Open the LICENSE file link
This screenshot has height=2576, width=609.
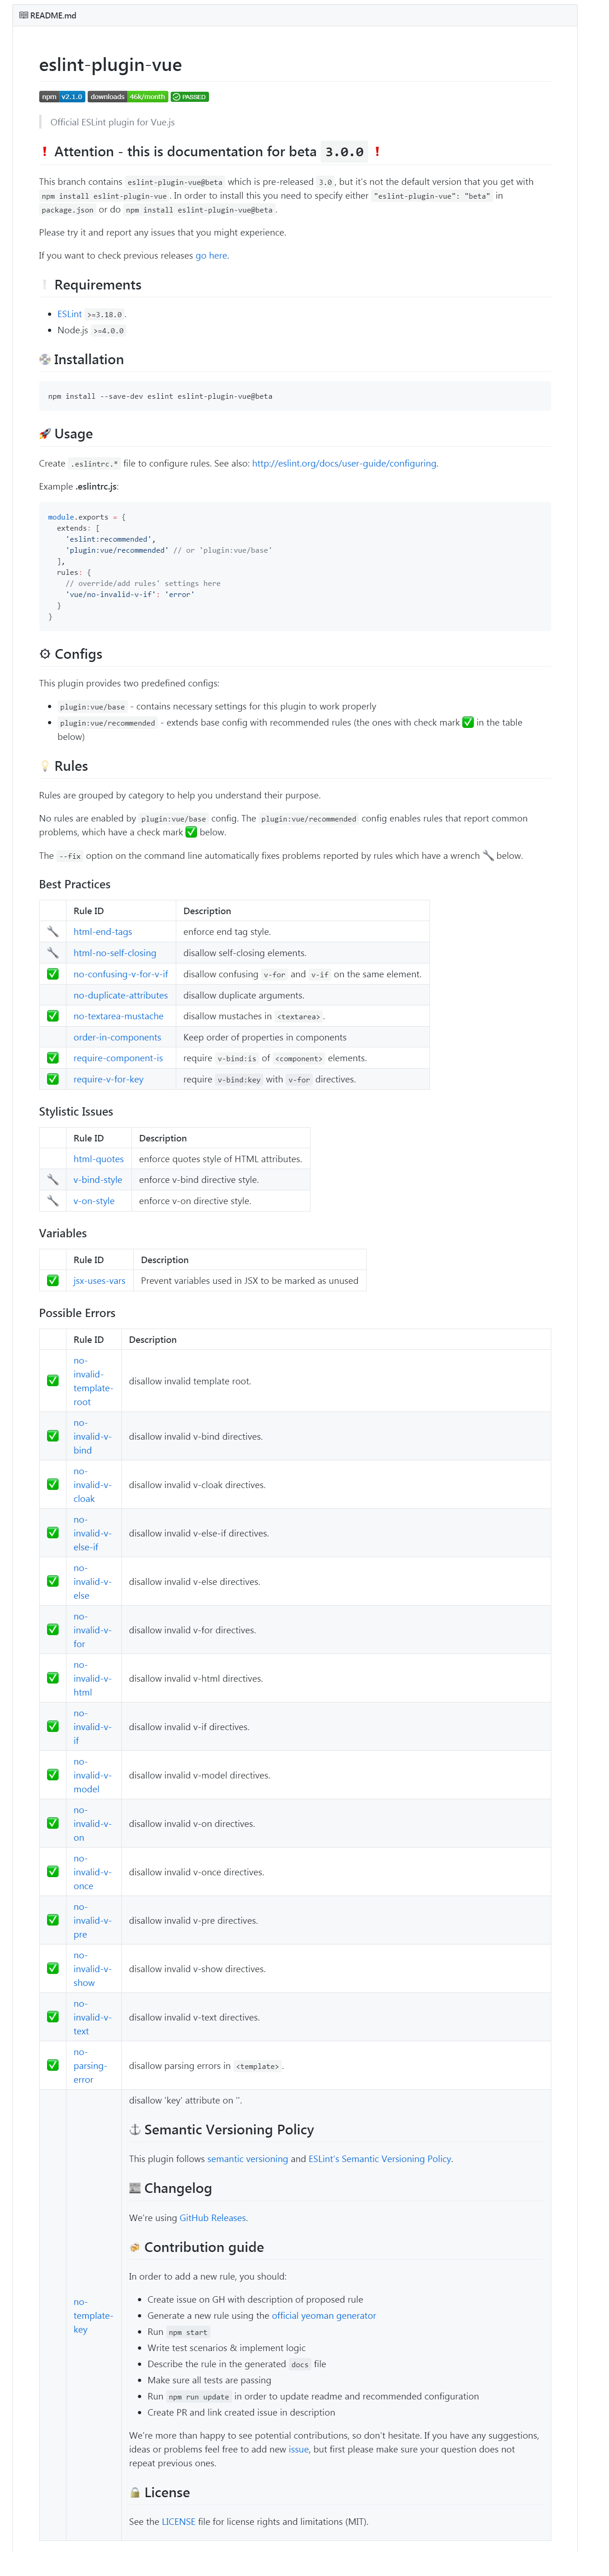[x=178, y=2522]
